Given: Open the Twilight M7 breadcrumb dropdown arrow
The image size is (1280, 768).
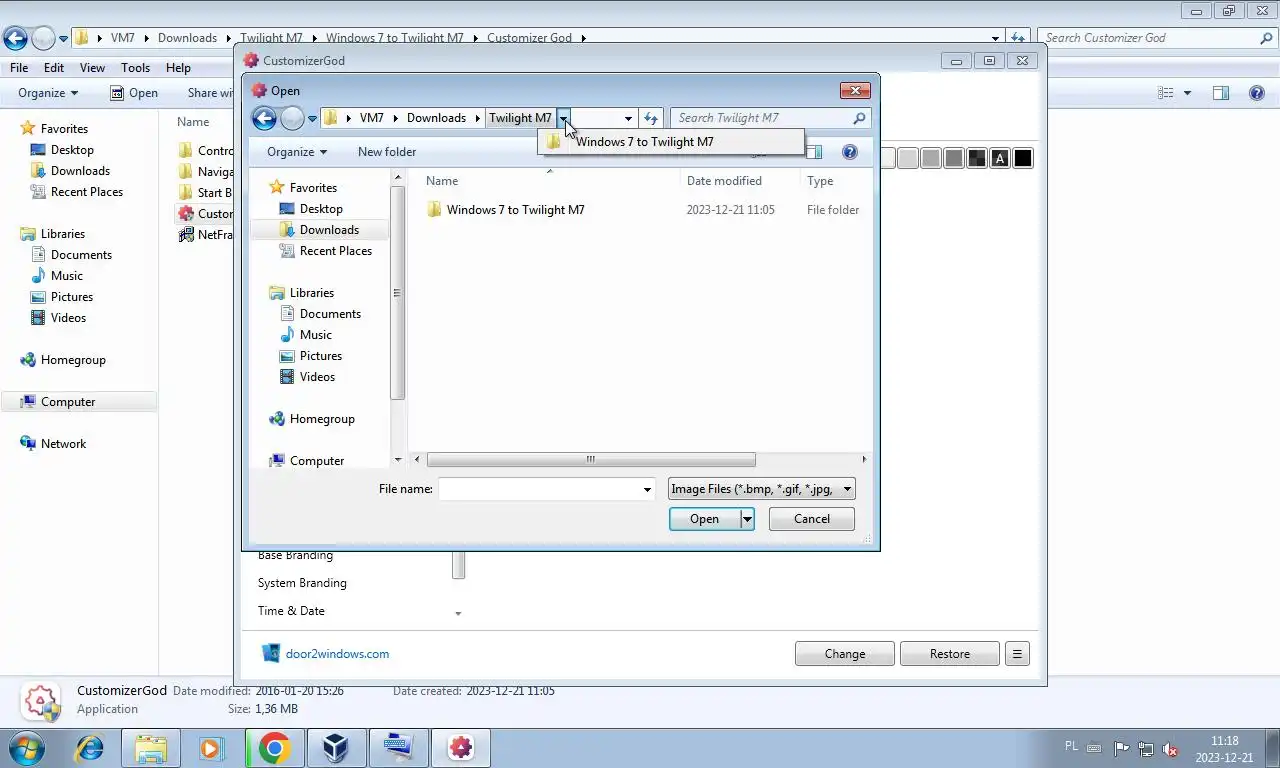Looking at the screenshot, I should (563, 118).
